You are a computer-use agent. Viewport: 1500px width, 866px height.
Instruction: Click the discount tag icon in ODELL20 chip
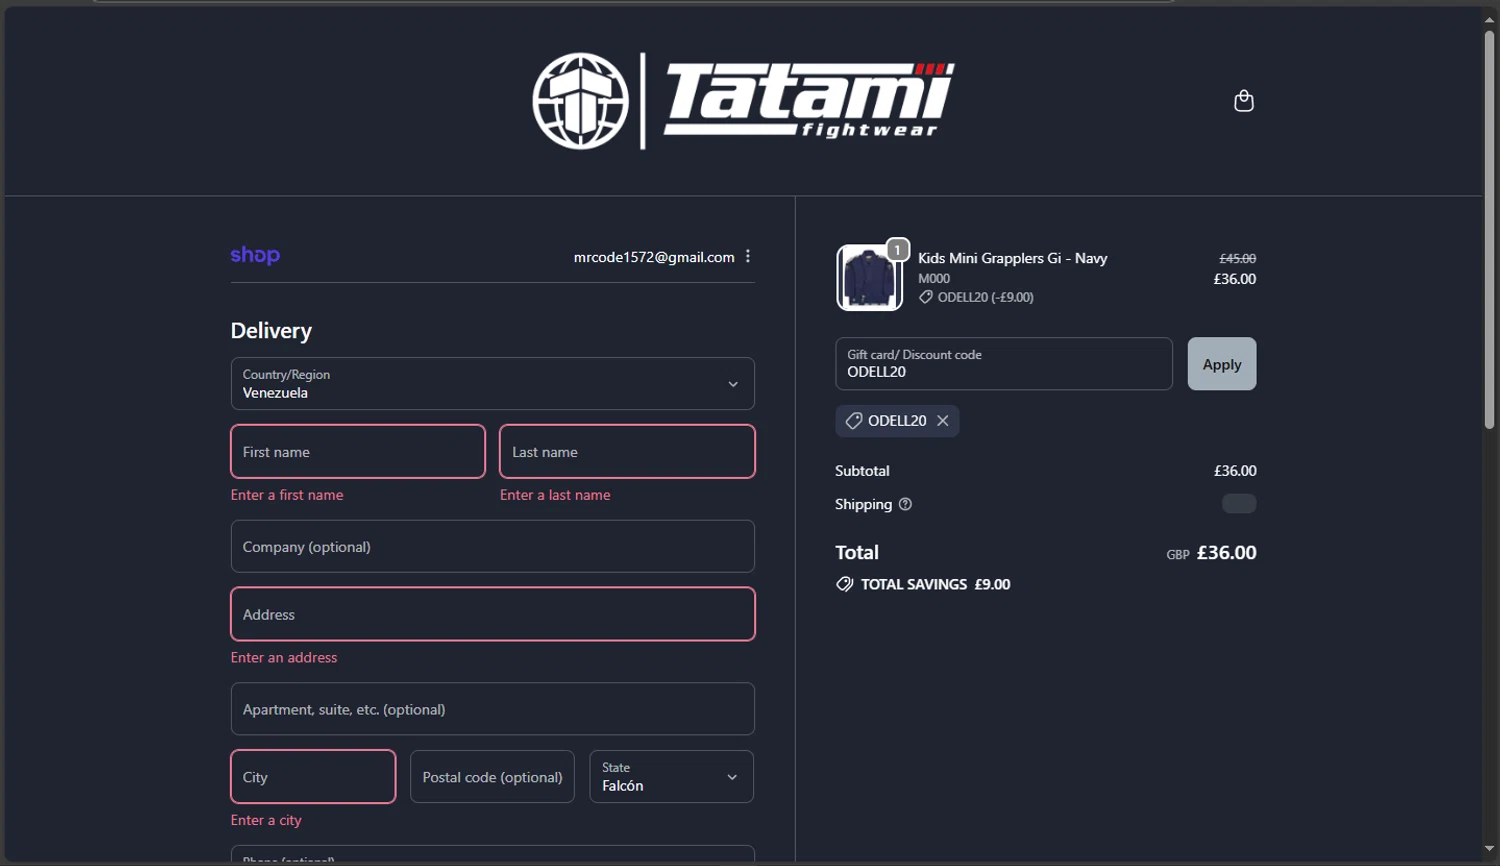point(854,421)
